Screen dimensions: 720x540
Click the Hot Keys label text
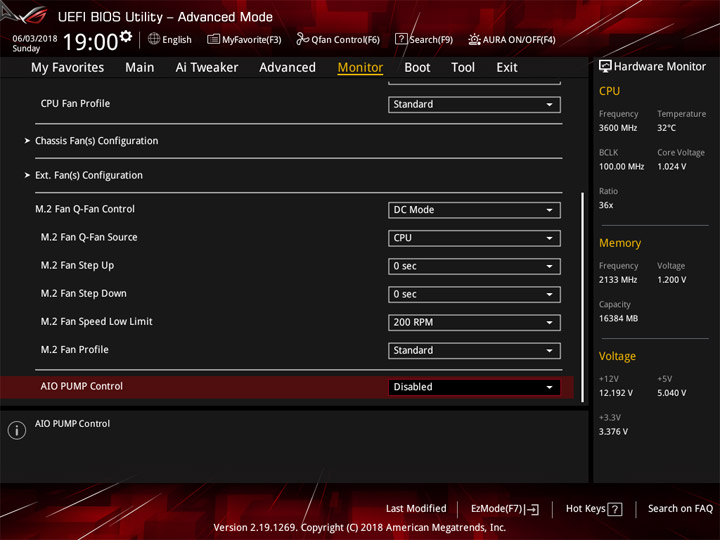(x=585, y=508)
